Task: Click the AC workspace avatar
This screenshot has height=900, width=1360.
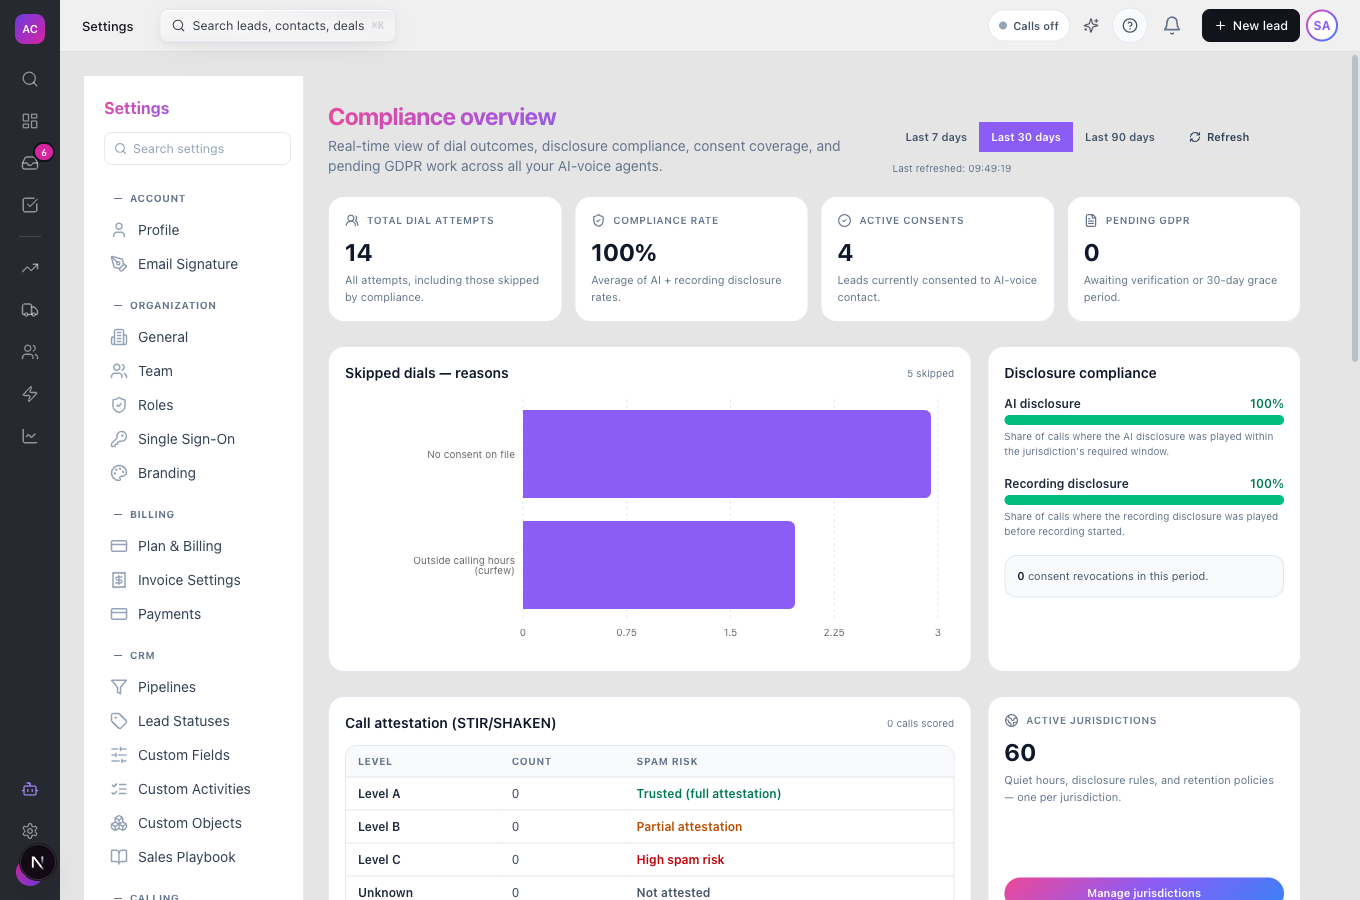Action: [30, 29]
